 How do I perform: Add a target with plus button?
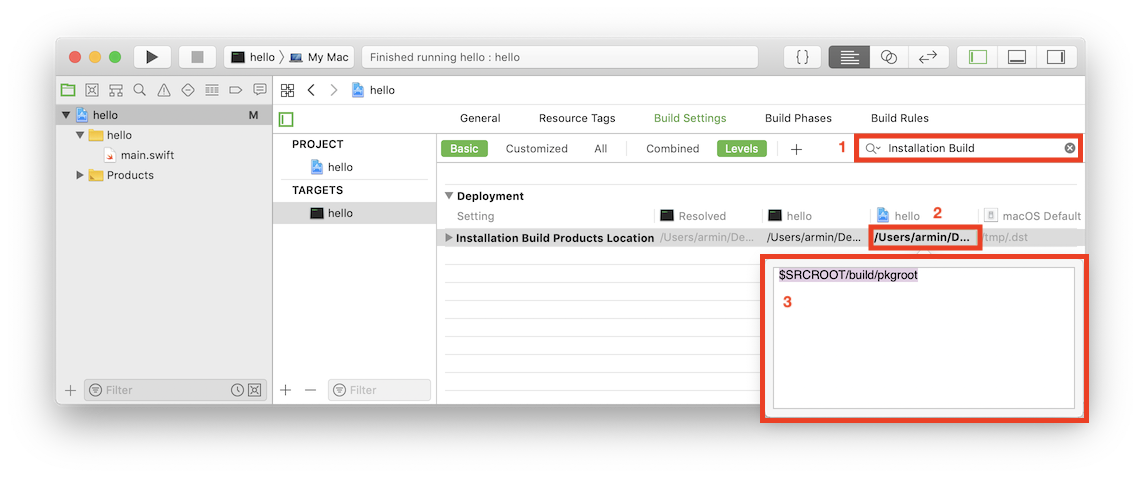click(x=286, y=390)
